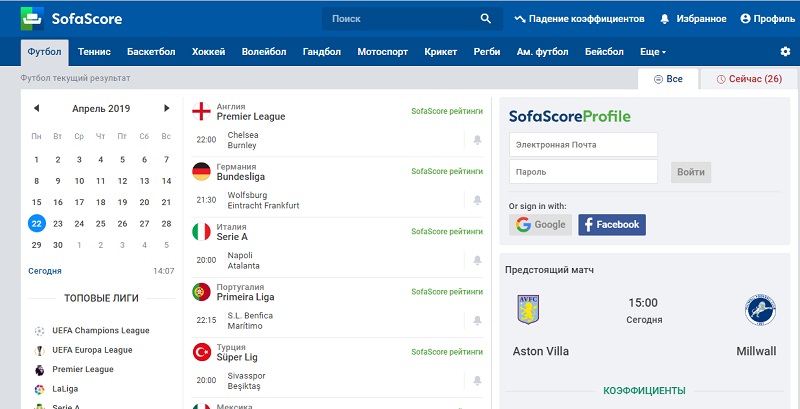Click the search magnifier icon

tap(486, 18)
